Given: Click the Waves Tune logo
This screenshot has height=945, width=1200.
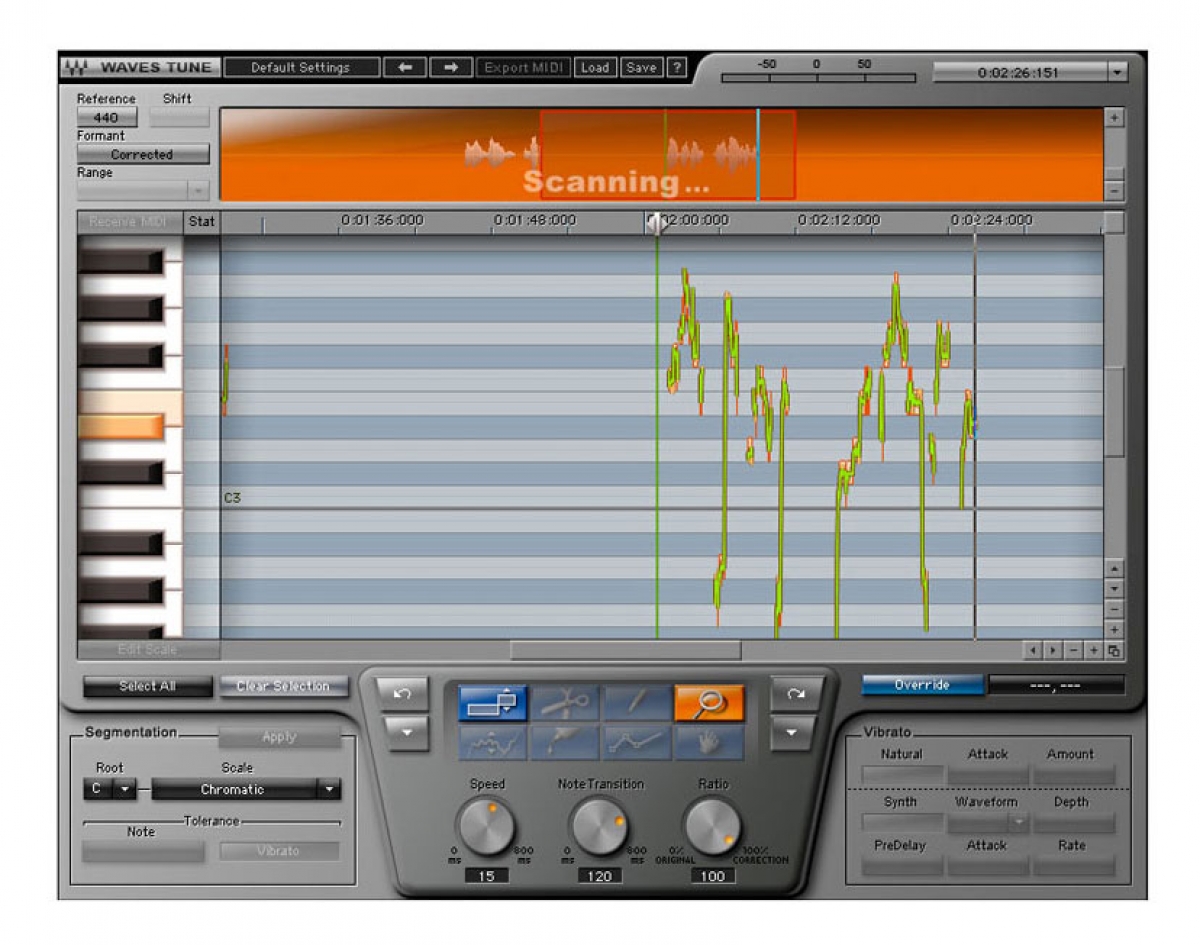Looking at the screenshot, I should [x=138, y=68].
